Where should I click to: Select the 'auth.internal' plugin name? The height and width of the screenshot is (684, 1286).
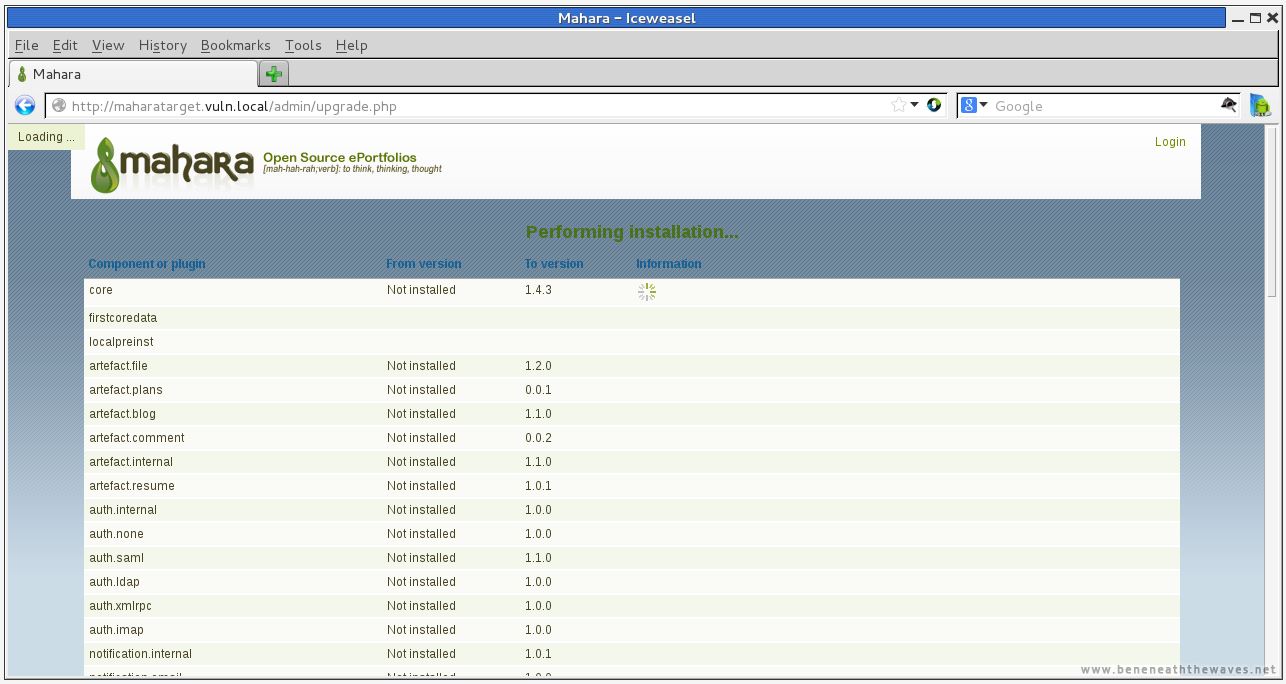pos(123,510)
